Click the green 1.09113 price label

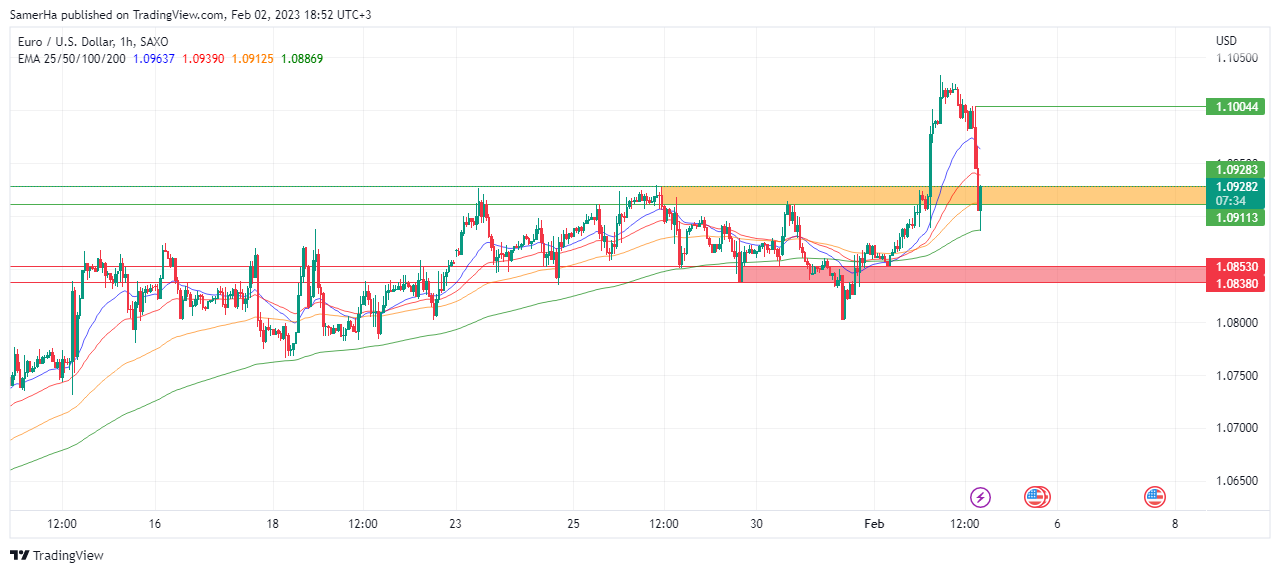[x=1236, y=217]
